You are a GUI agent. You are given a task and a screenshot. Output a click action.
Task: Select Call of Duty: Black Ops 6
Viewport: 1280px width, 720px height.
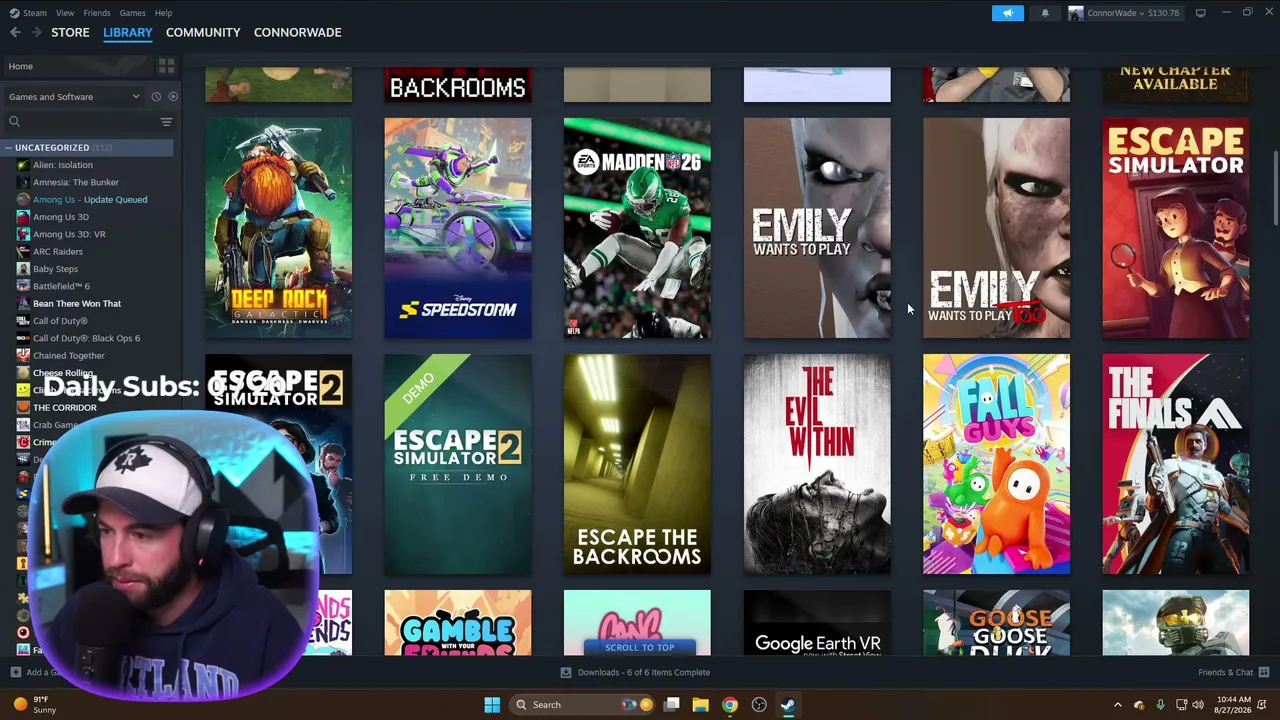87,338
